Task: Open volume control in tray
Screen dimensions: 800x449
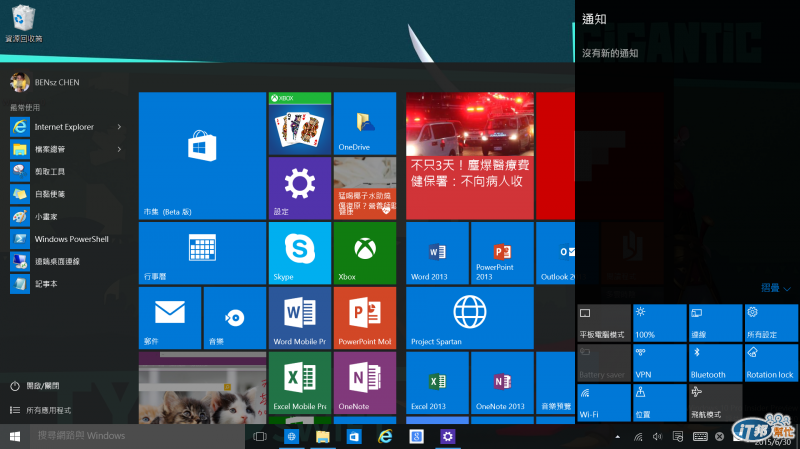Action: click(x=658, y=437)
